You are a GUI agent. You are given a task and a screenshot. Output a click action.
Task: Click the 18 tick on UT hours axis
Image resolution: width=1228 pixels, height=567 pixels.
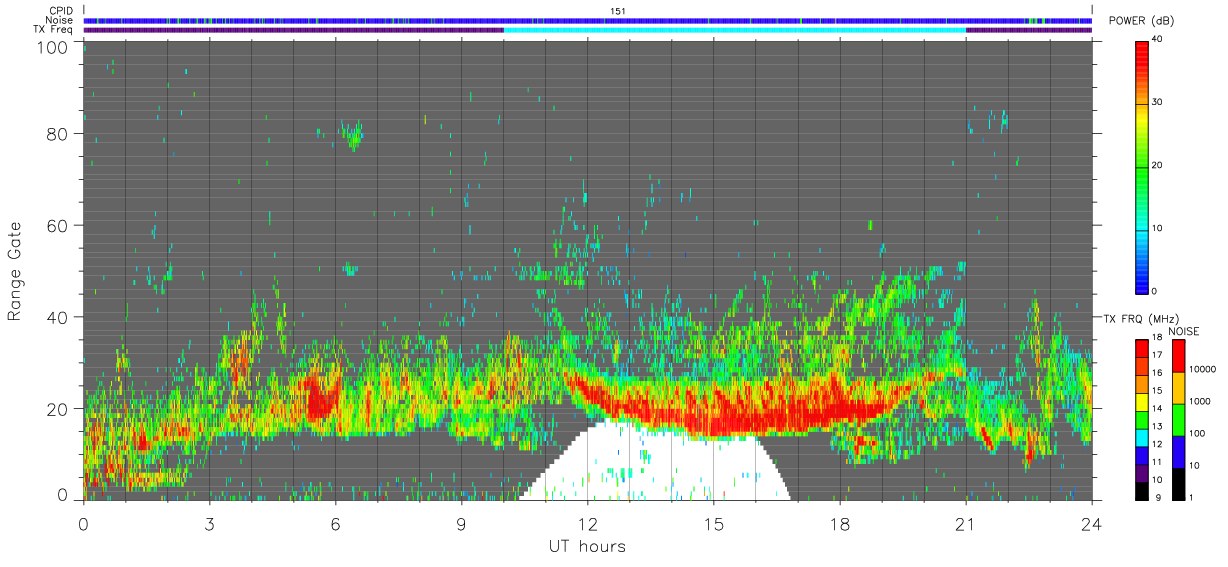pos(840,524)
